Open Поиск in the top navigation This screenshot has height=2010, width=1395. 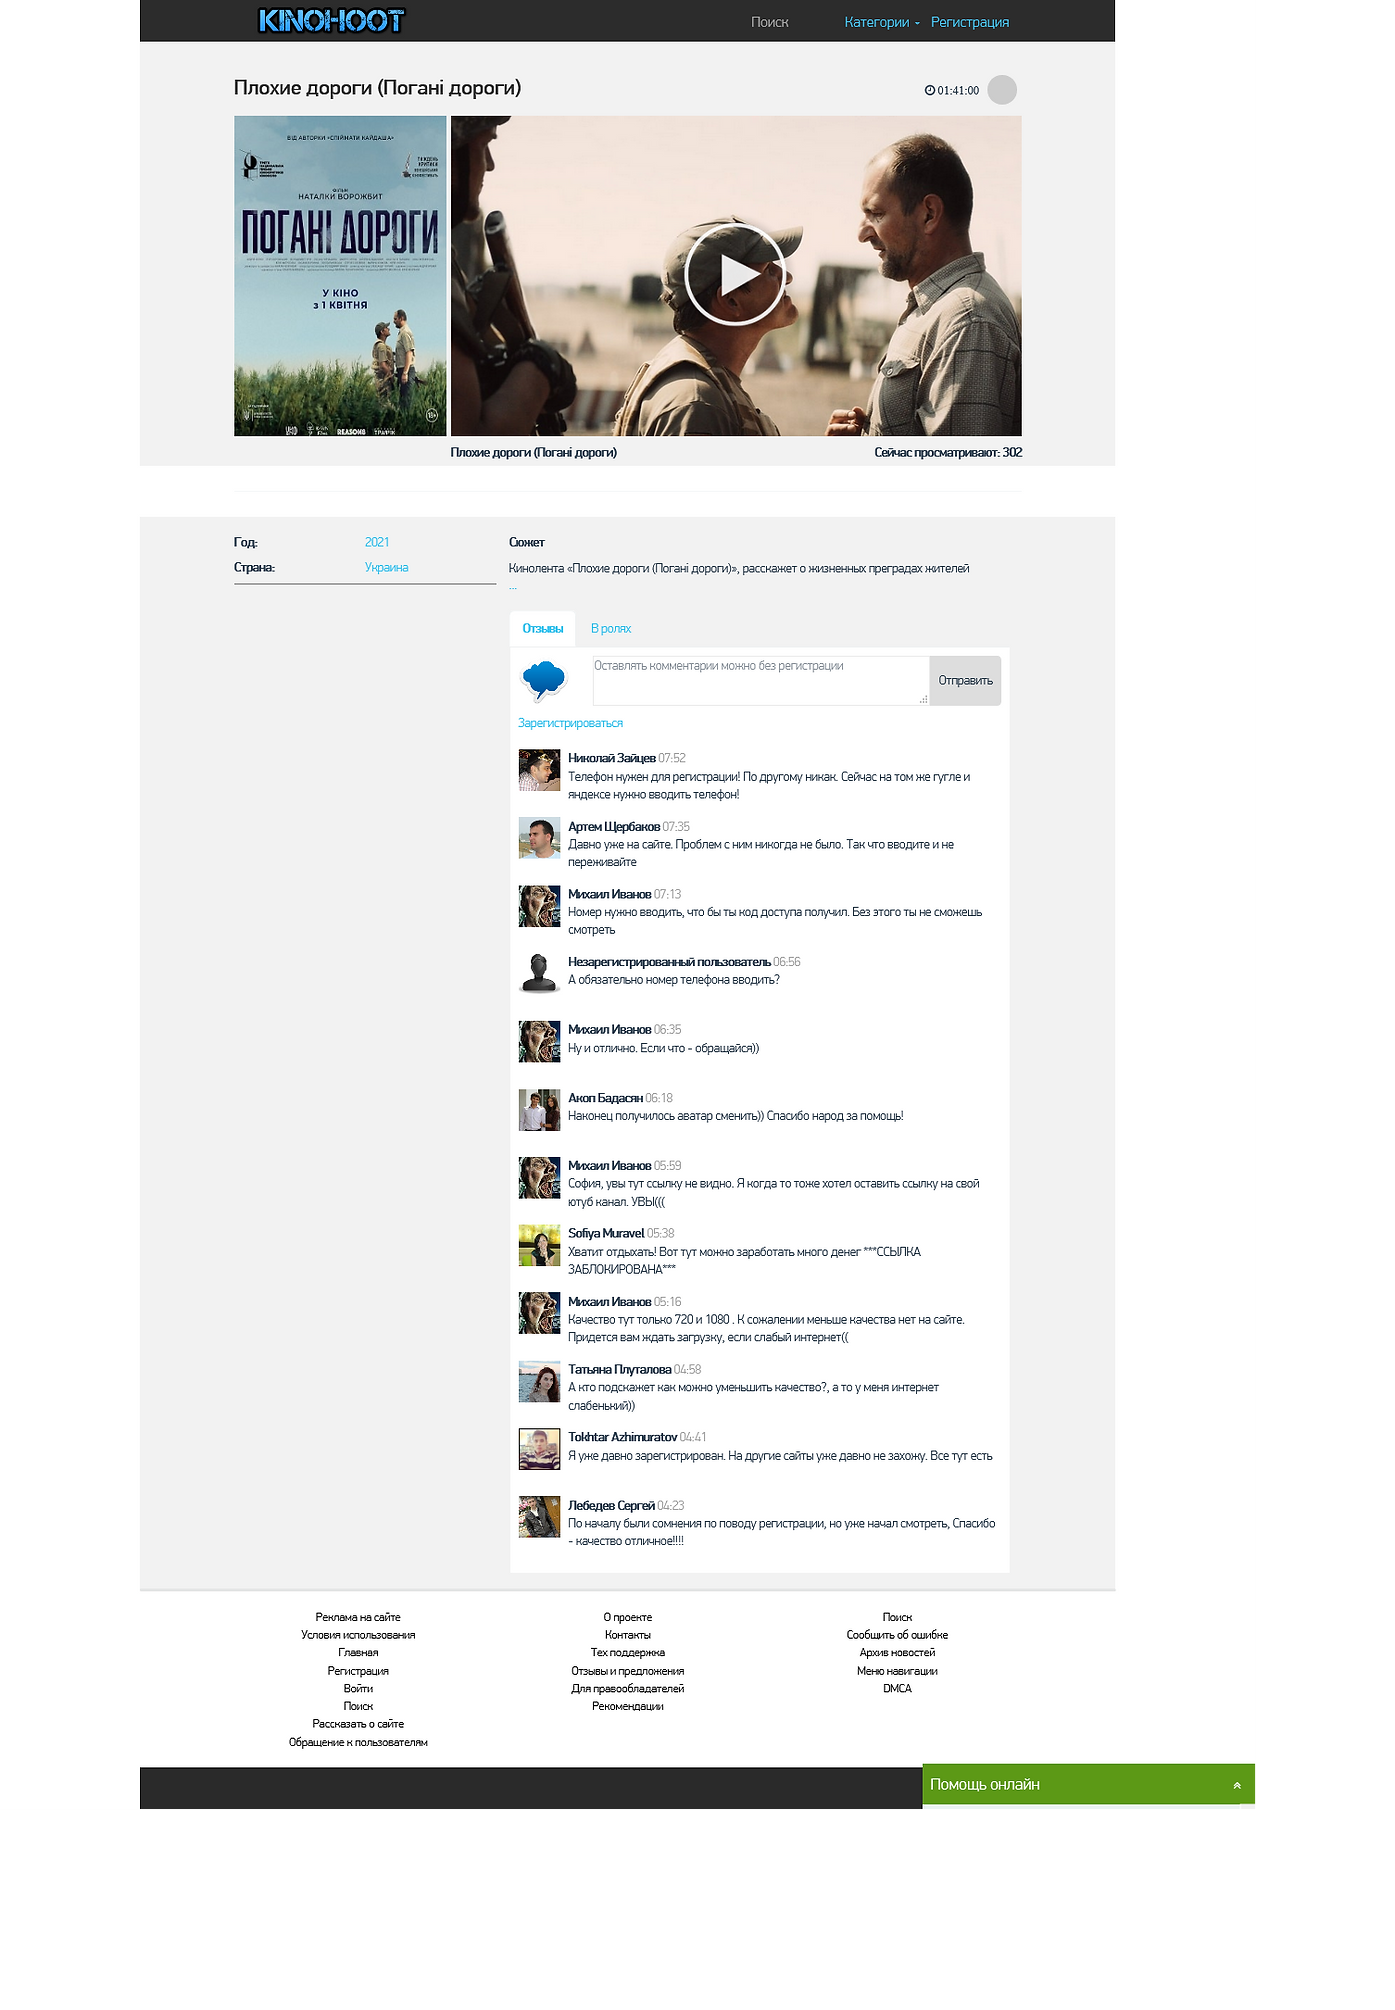(x=769, y=22)
